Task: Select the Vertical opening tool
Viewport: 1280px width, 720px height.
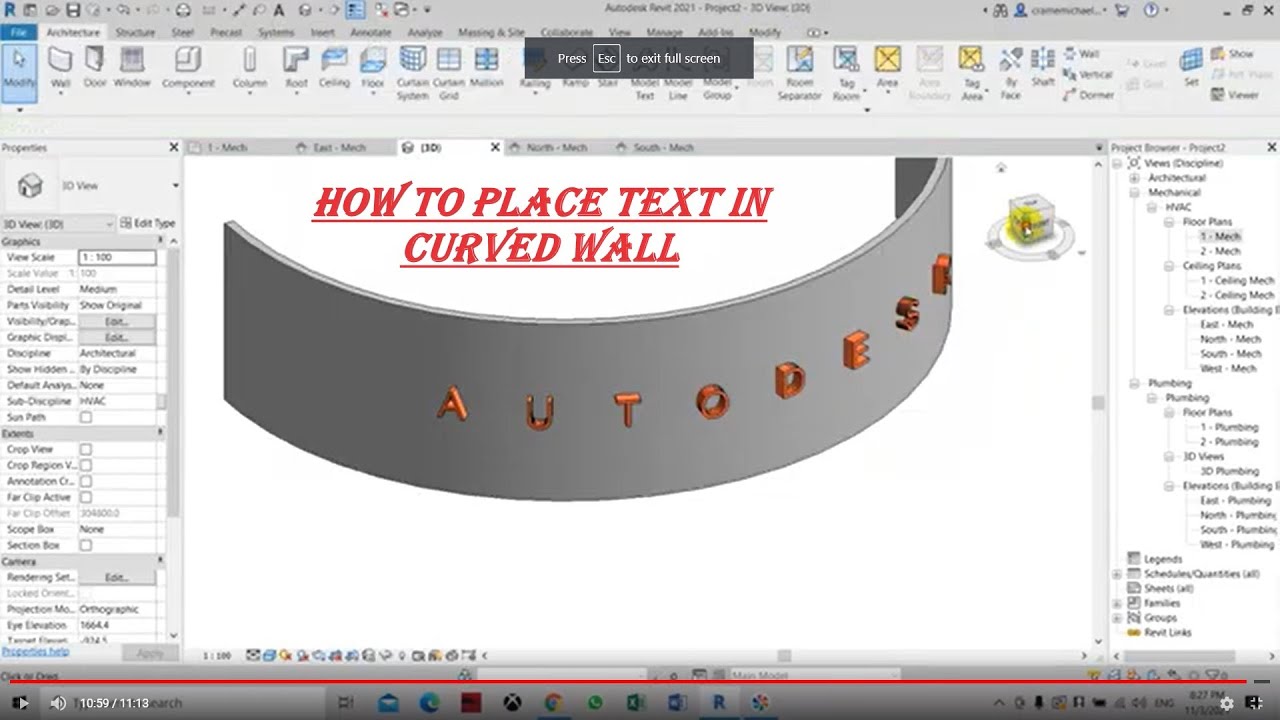Action: (1087, 75)
